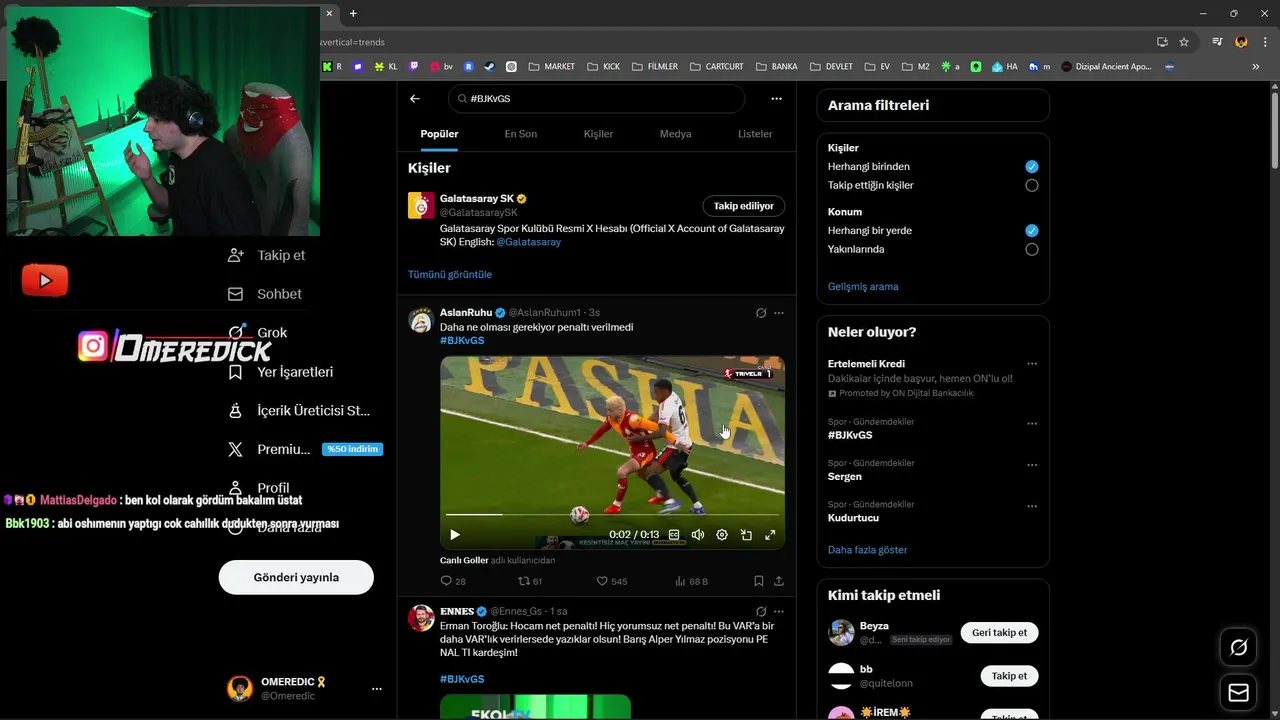Screen dimensions: 1280x720
Task: Open more options for Erteleneli Kredi trend
Action: tap(1032, 364)
